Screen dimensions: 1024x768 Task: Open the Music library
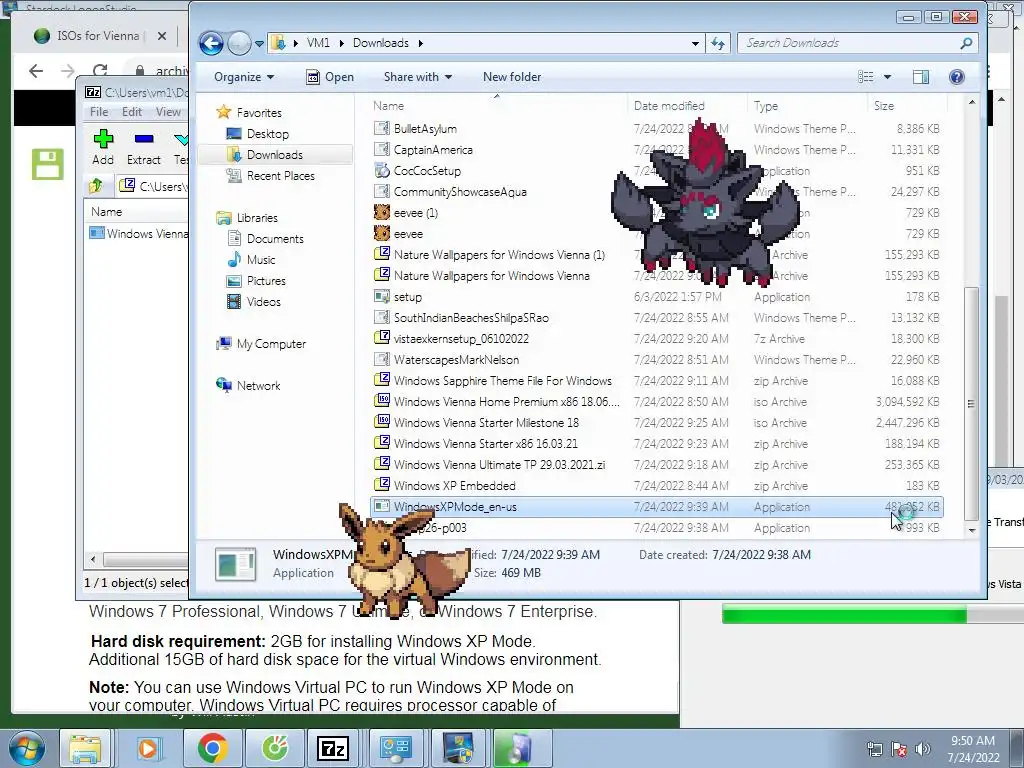coord(251,259)
